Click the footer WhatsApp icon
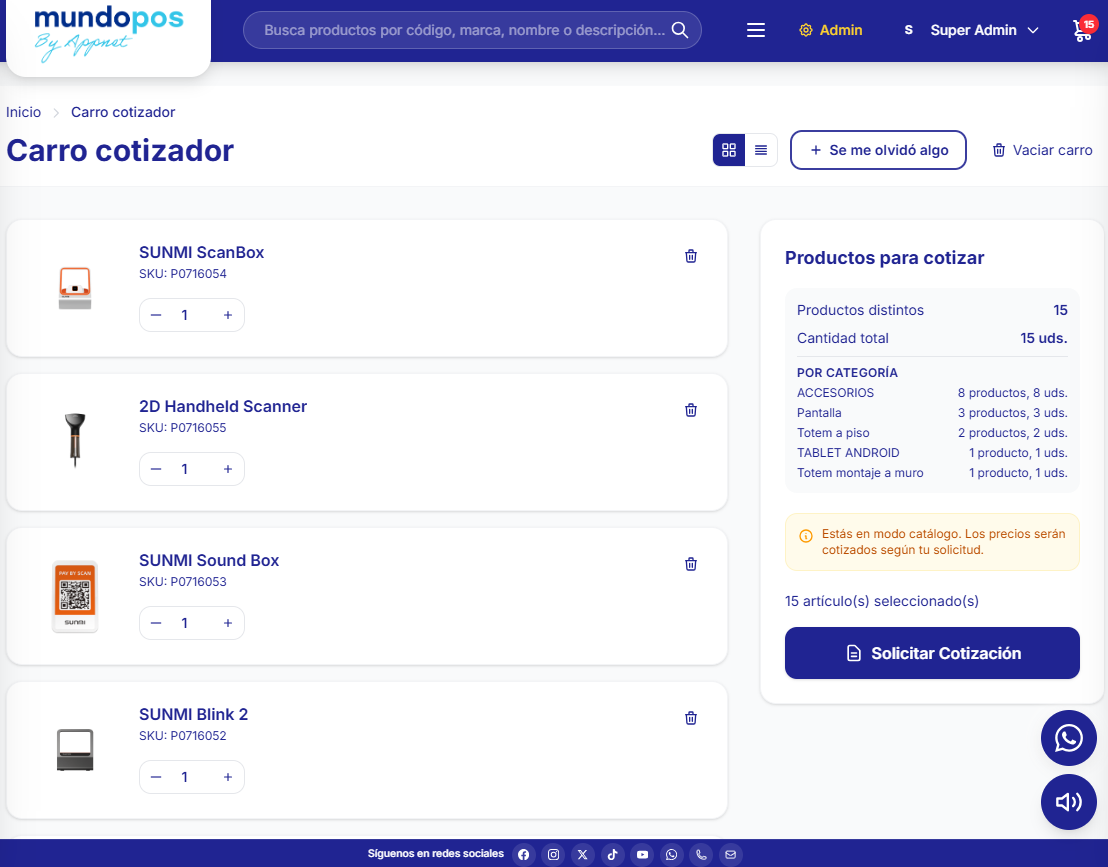 point(671,854)
